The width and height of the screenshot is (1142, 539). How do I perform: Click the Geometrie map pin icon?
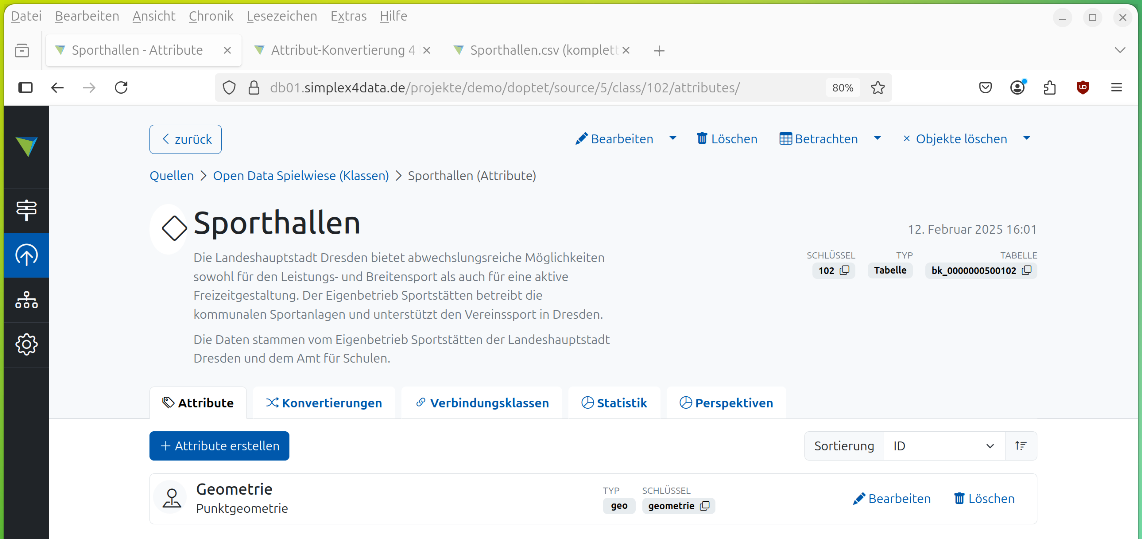pos(171,499)
